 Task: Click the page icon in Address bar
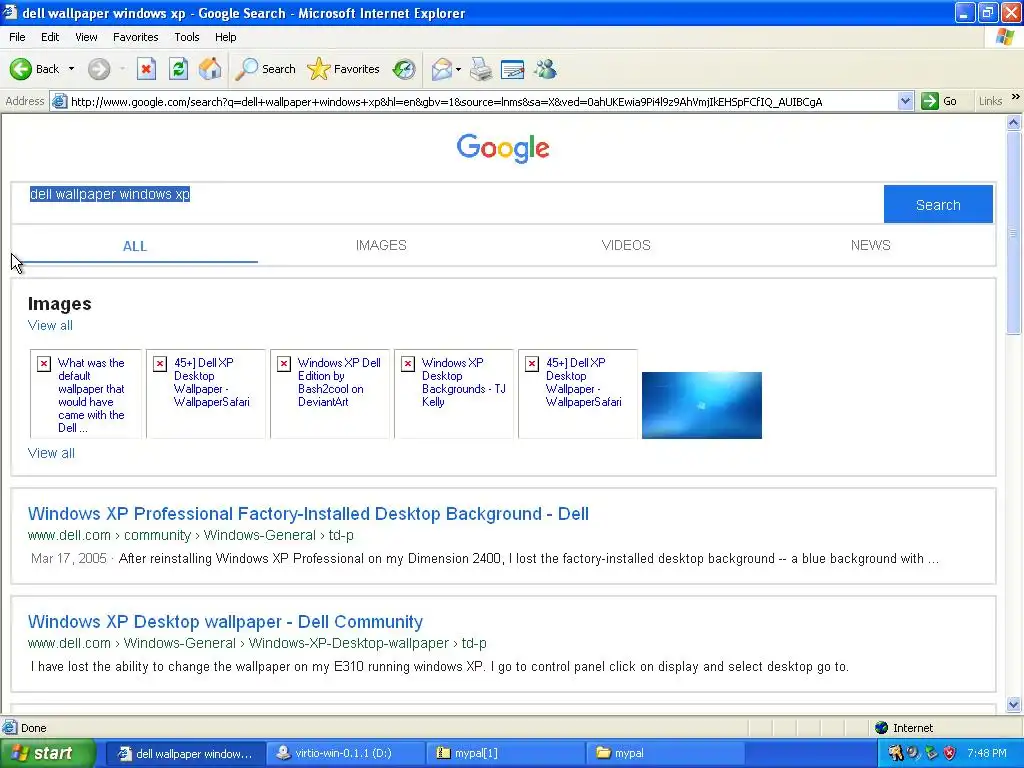point(59,101)
